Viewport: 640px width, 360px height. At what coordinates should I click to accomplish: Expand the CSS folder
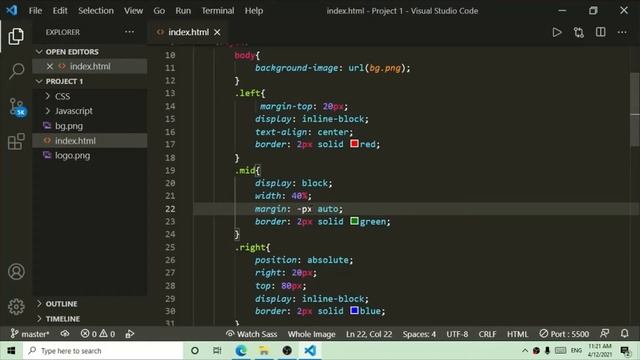coord(90,96)
